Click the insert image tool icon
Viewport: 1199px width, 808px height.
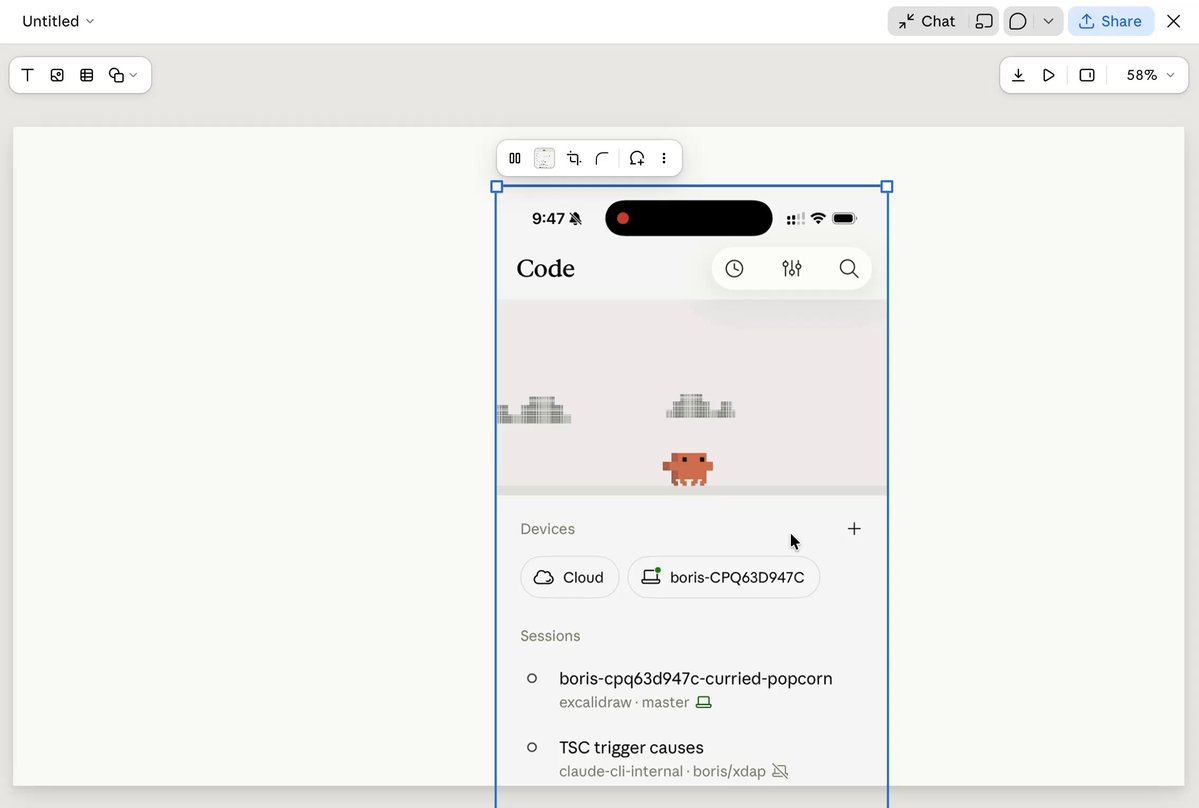[57, 75]
